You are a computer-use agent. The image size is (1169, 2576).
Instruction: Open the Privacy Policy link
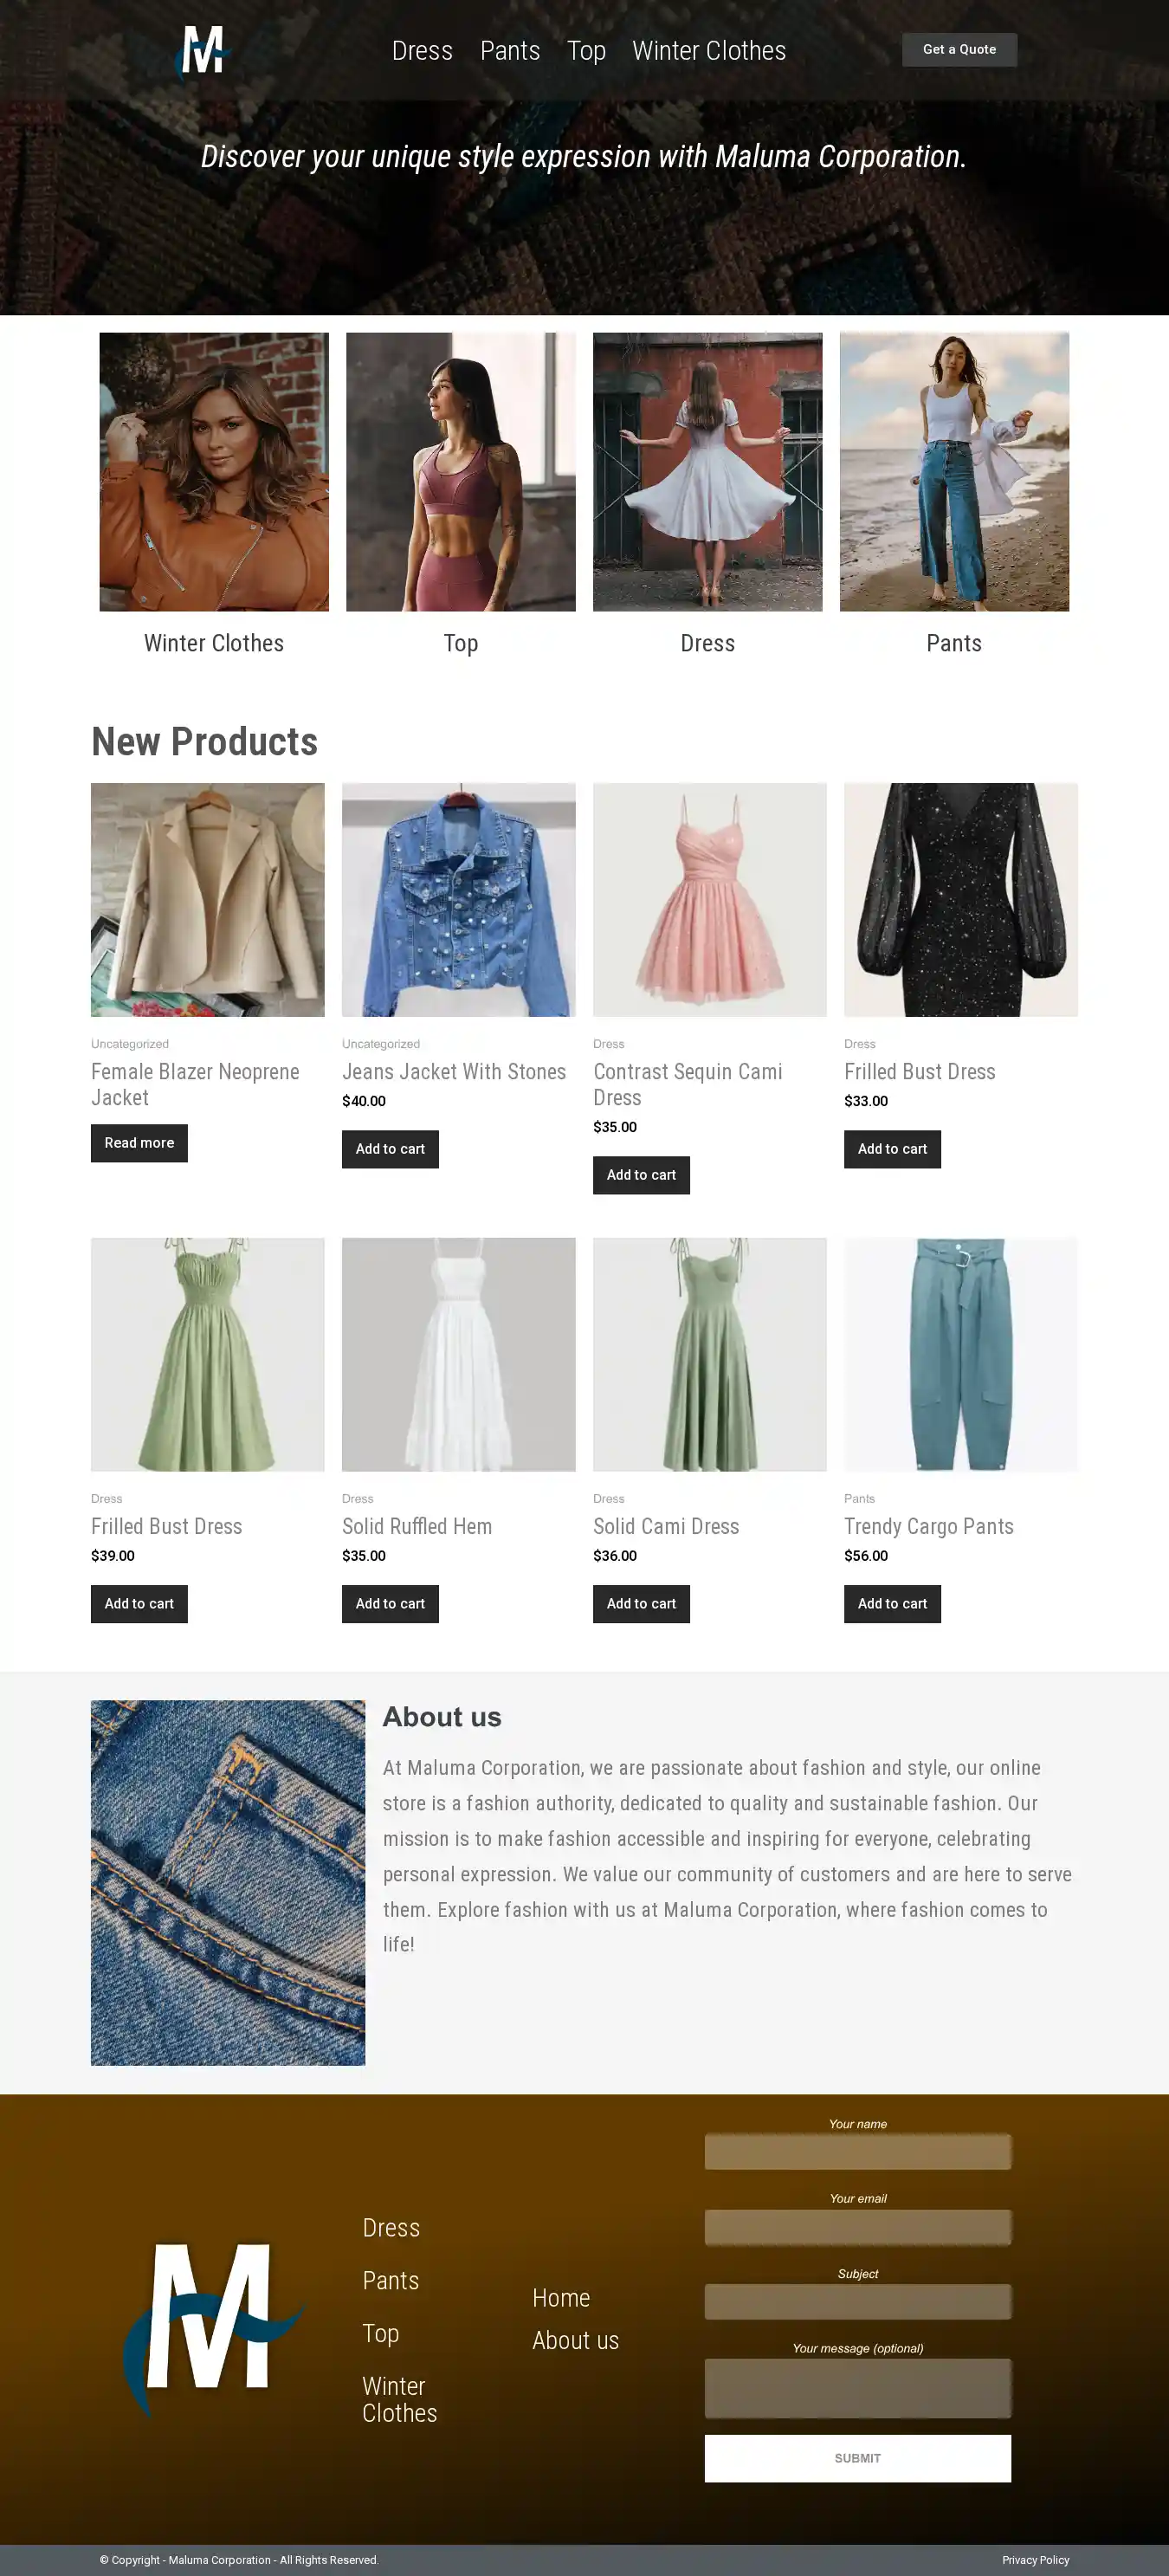[1035, 2560]
